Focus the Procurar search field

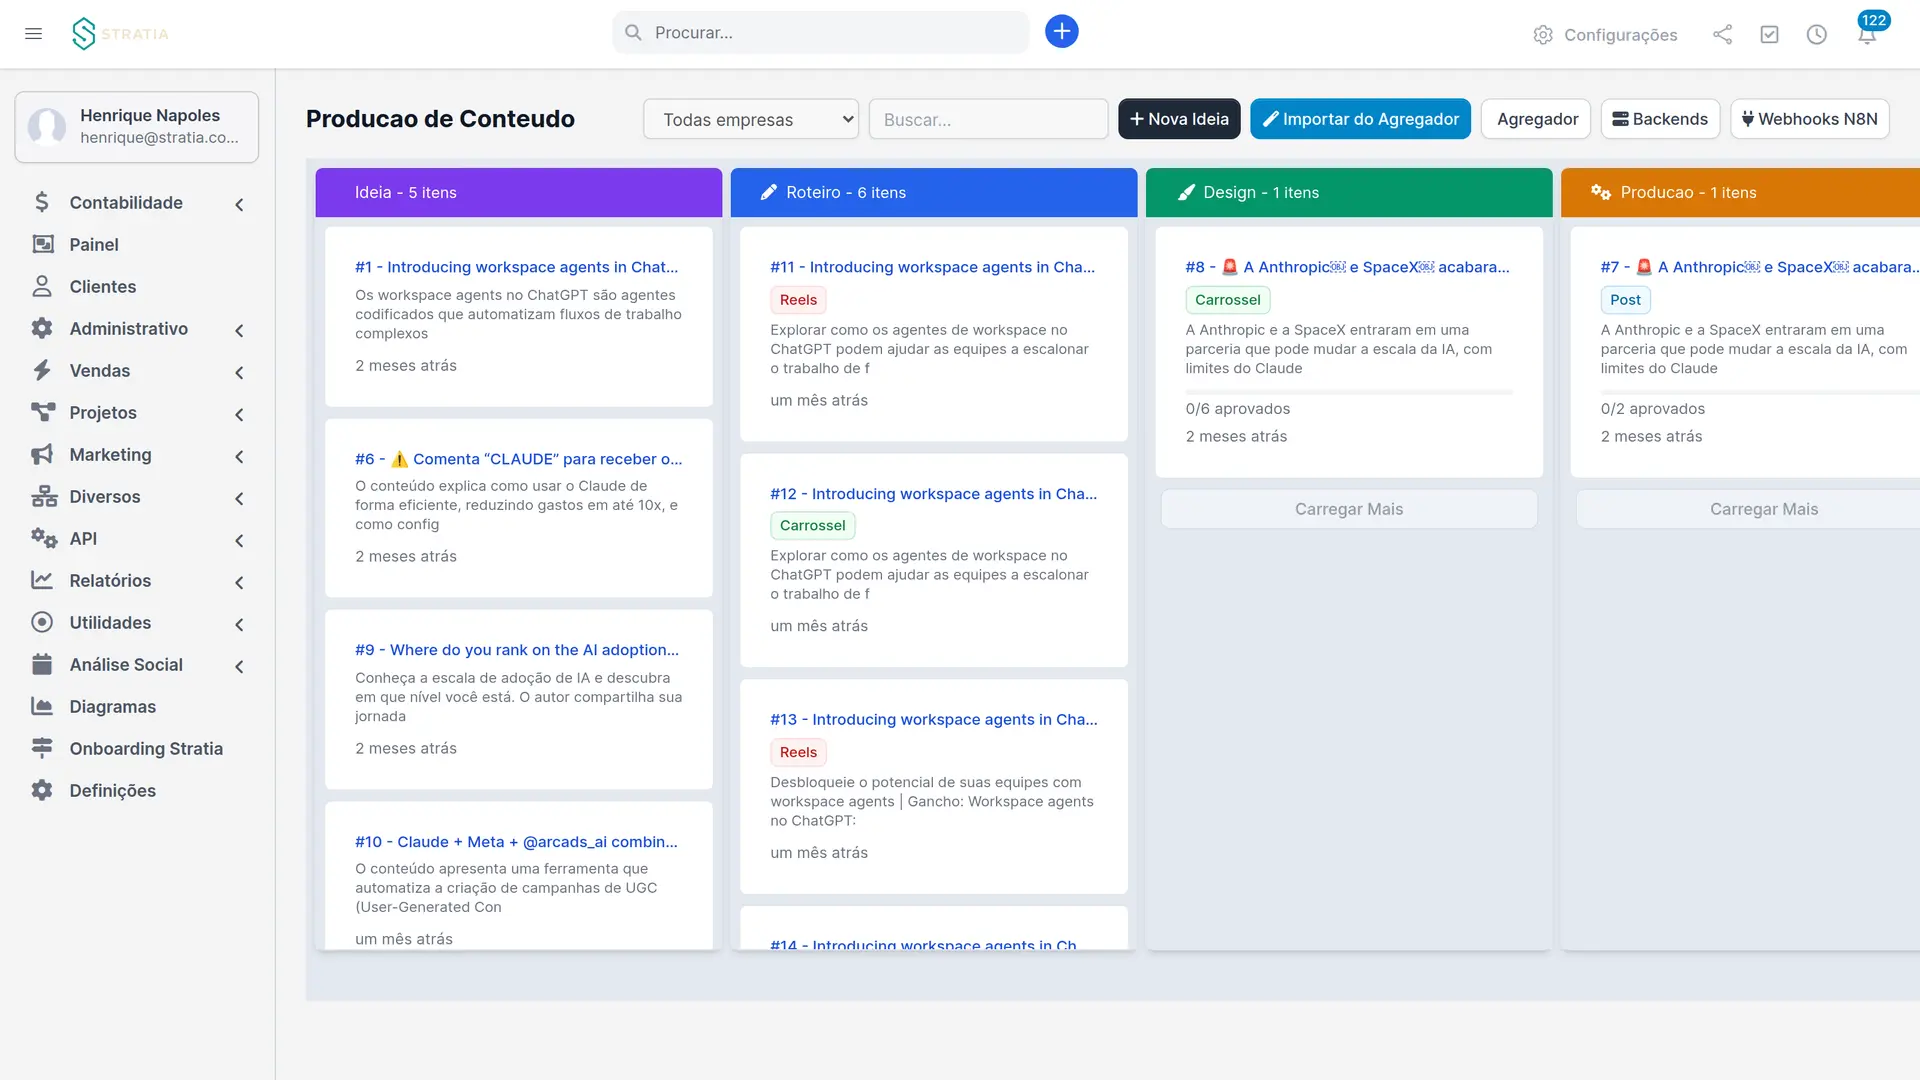(821, 33)
